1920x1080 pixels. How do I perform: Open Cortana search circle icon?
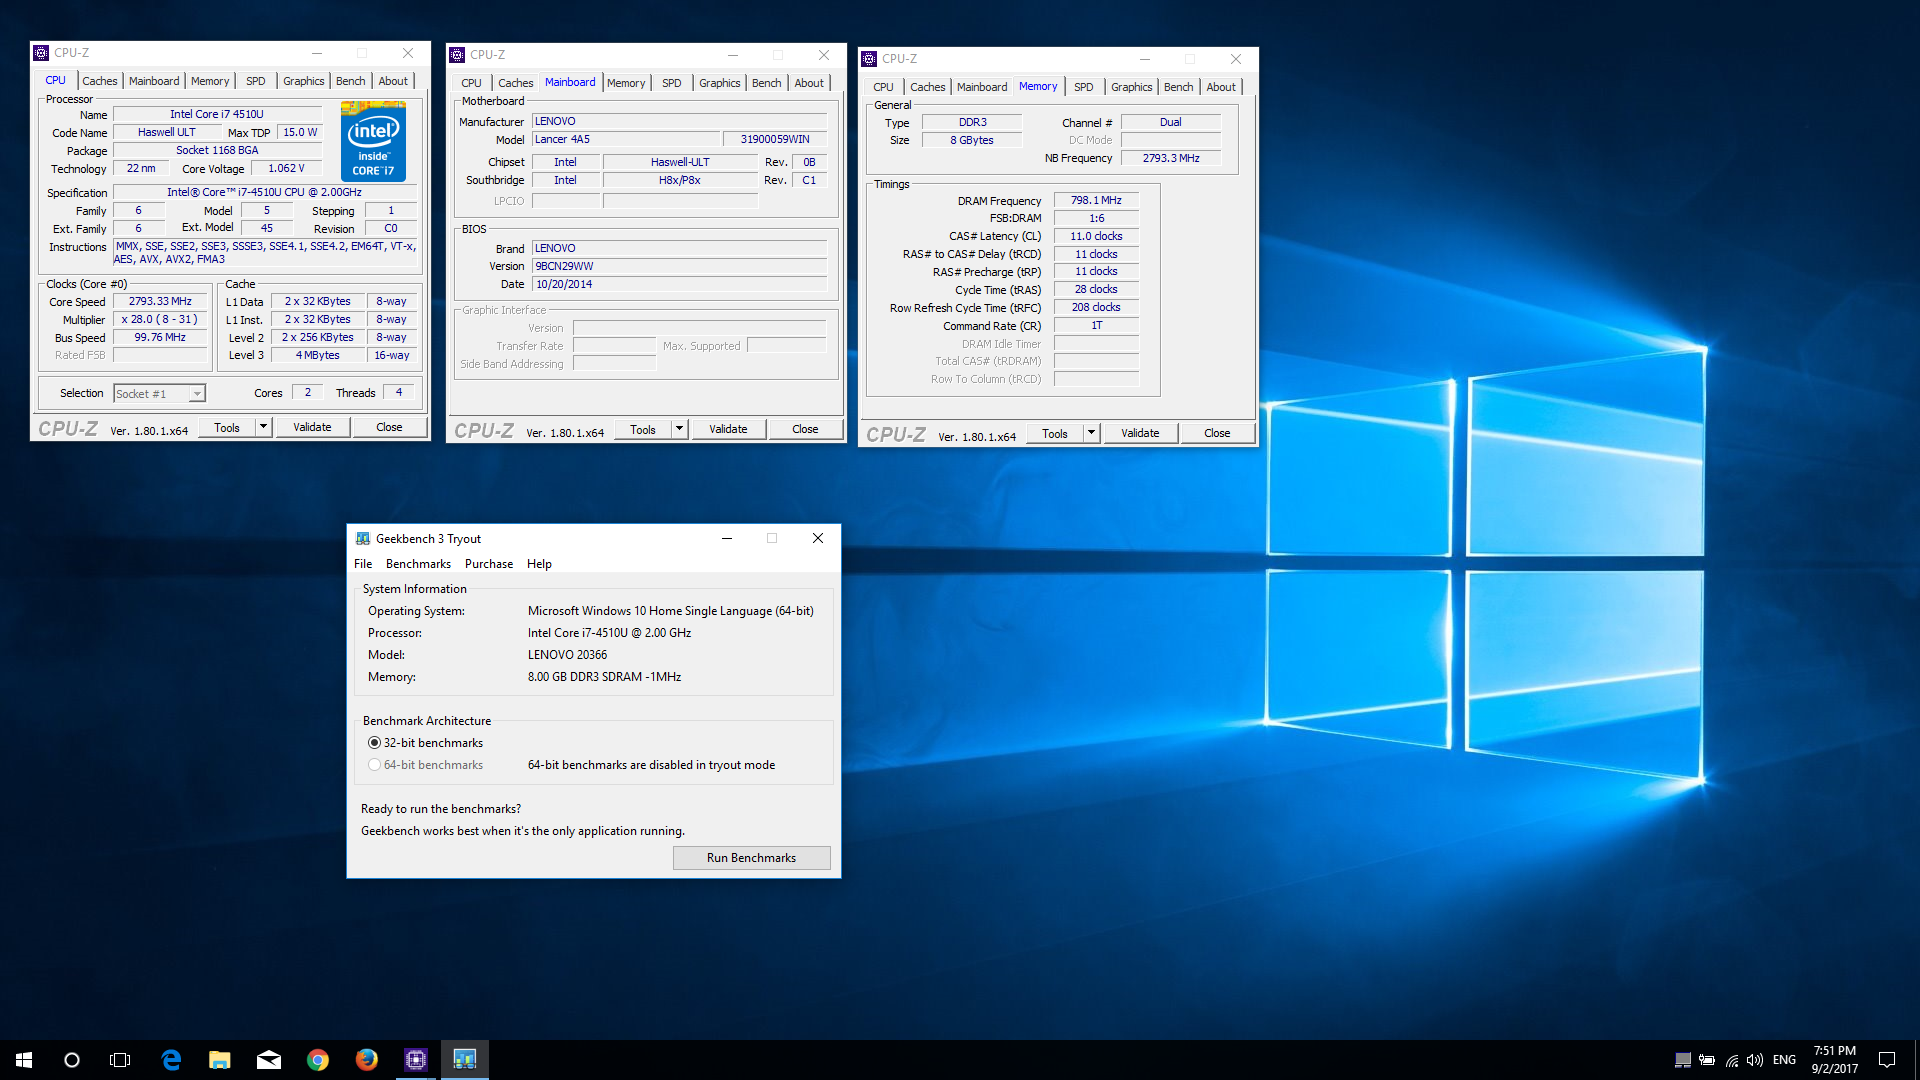point(72,1060)
